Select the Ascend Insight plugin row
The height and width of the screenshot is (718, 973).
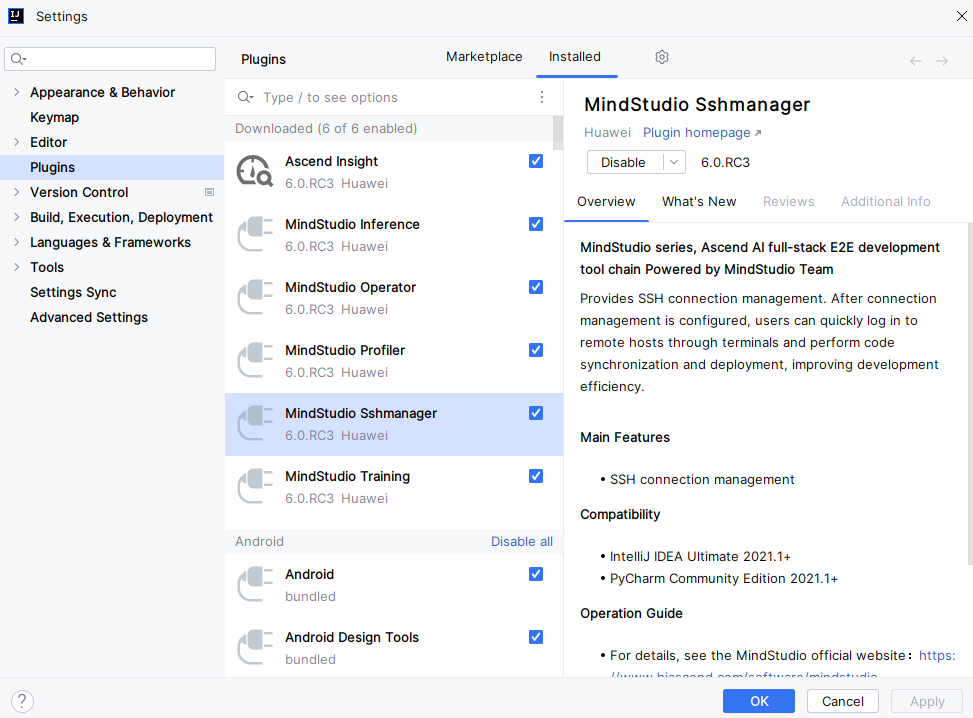tap(393, 172)
